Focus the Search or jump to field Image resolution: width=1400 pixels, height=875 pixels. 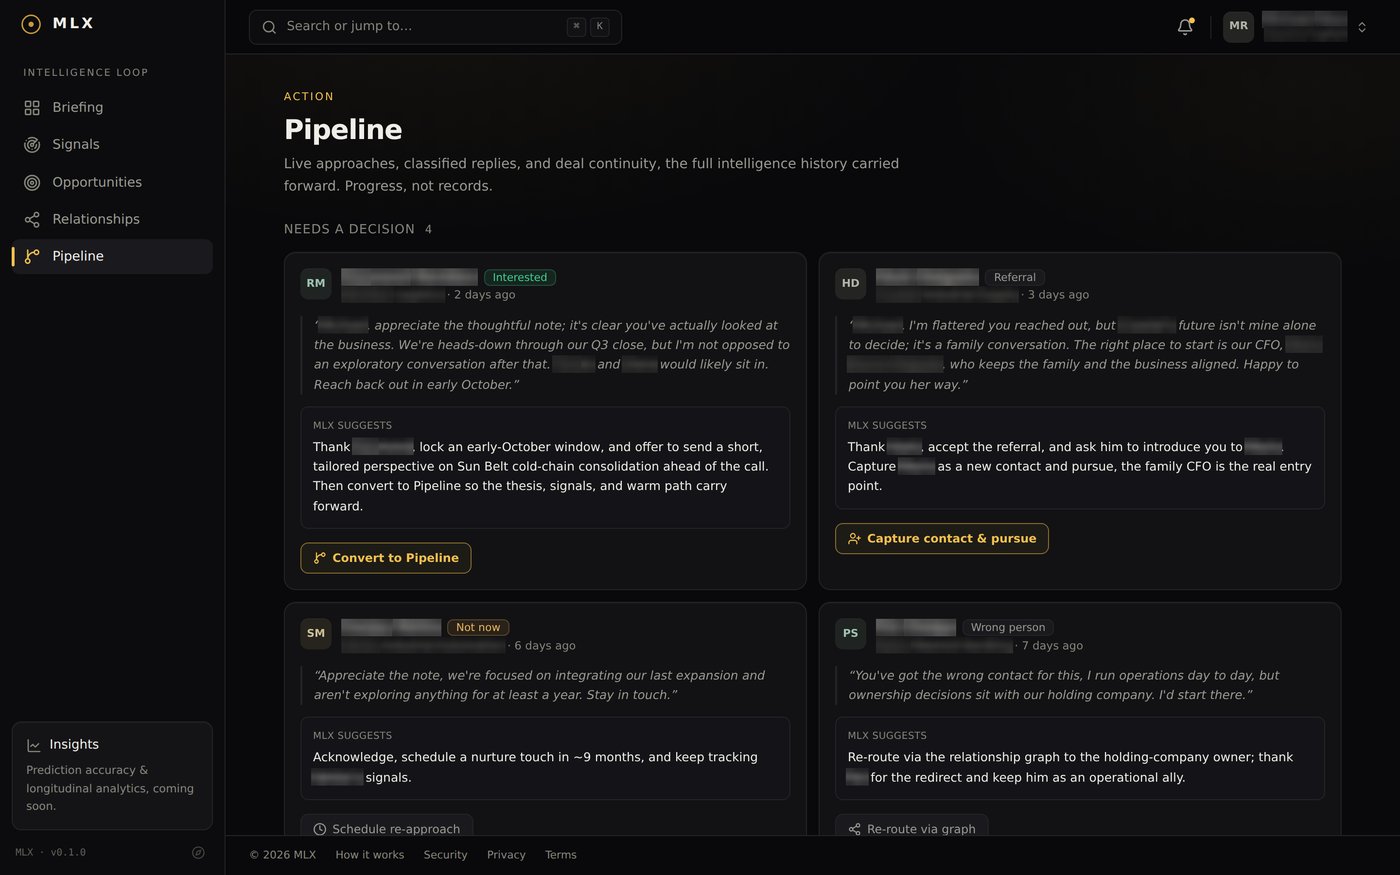pyautogui.click(x=435, y=27)
